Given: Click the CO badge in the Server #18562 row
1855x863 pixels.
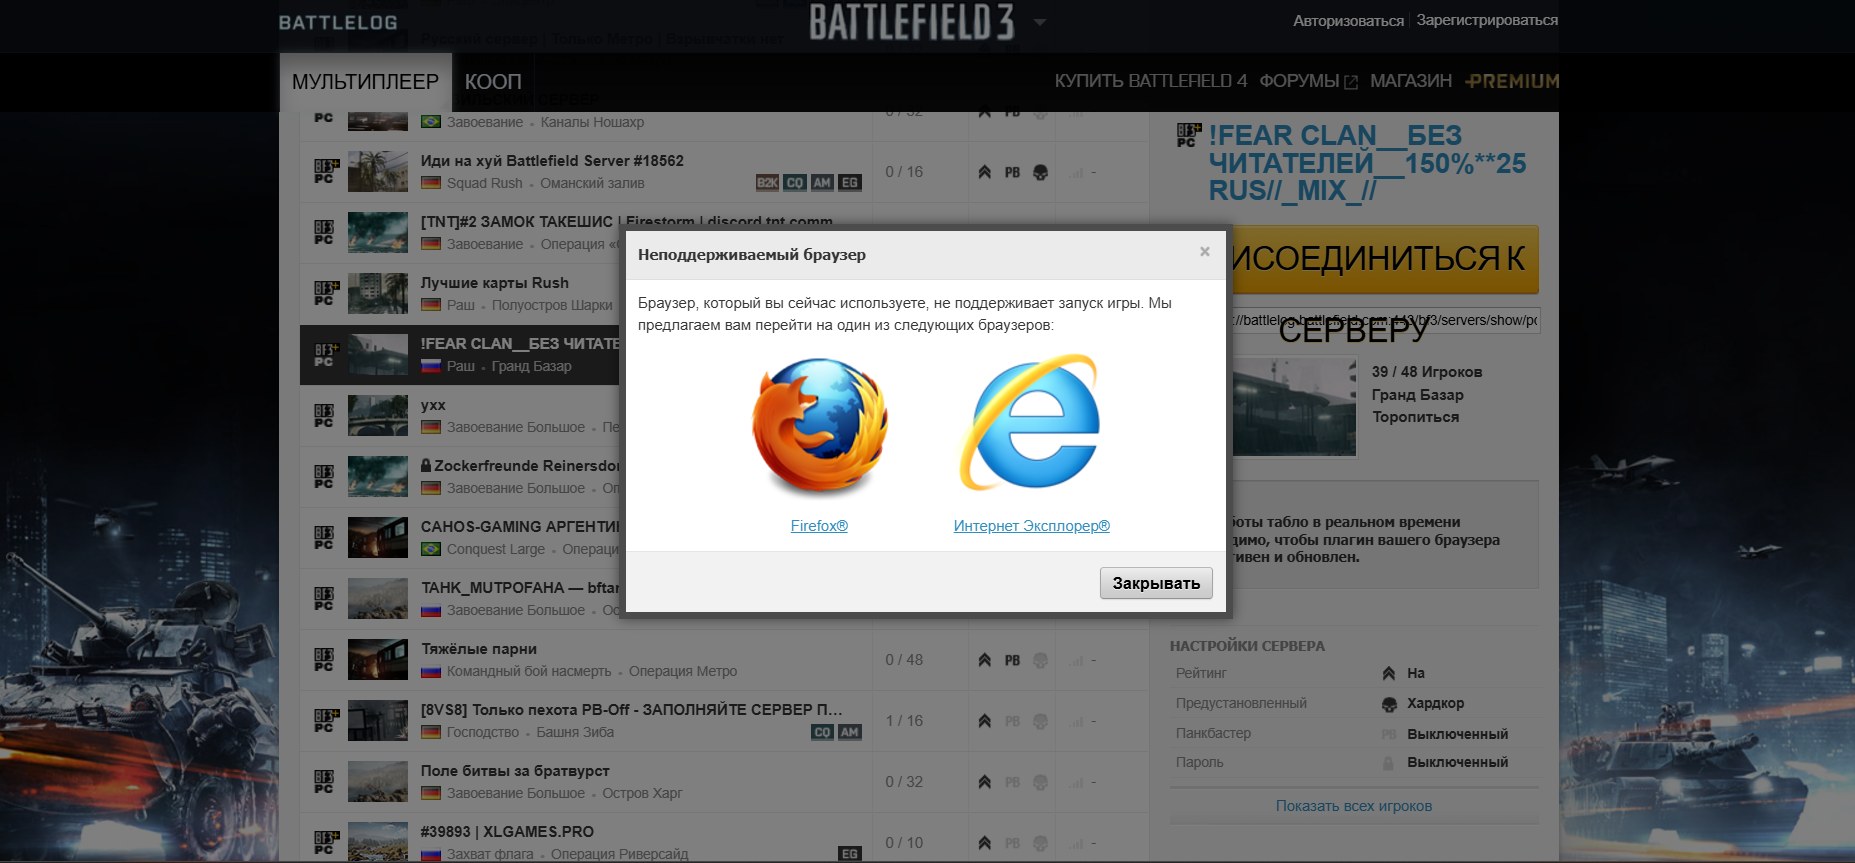Looking at the screenshot, I should (x=795, y=183).
